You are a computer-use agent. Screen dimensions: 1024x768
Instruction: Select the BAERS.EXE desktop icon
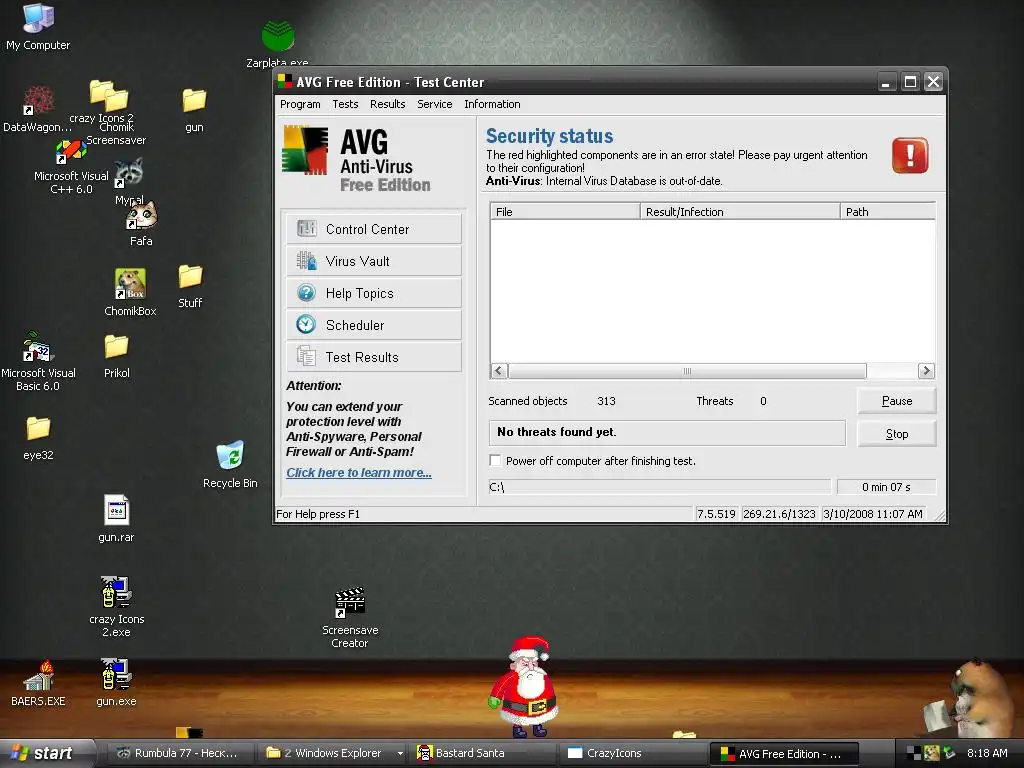[38, 682]
